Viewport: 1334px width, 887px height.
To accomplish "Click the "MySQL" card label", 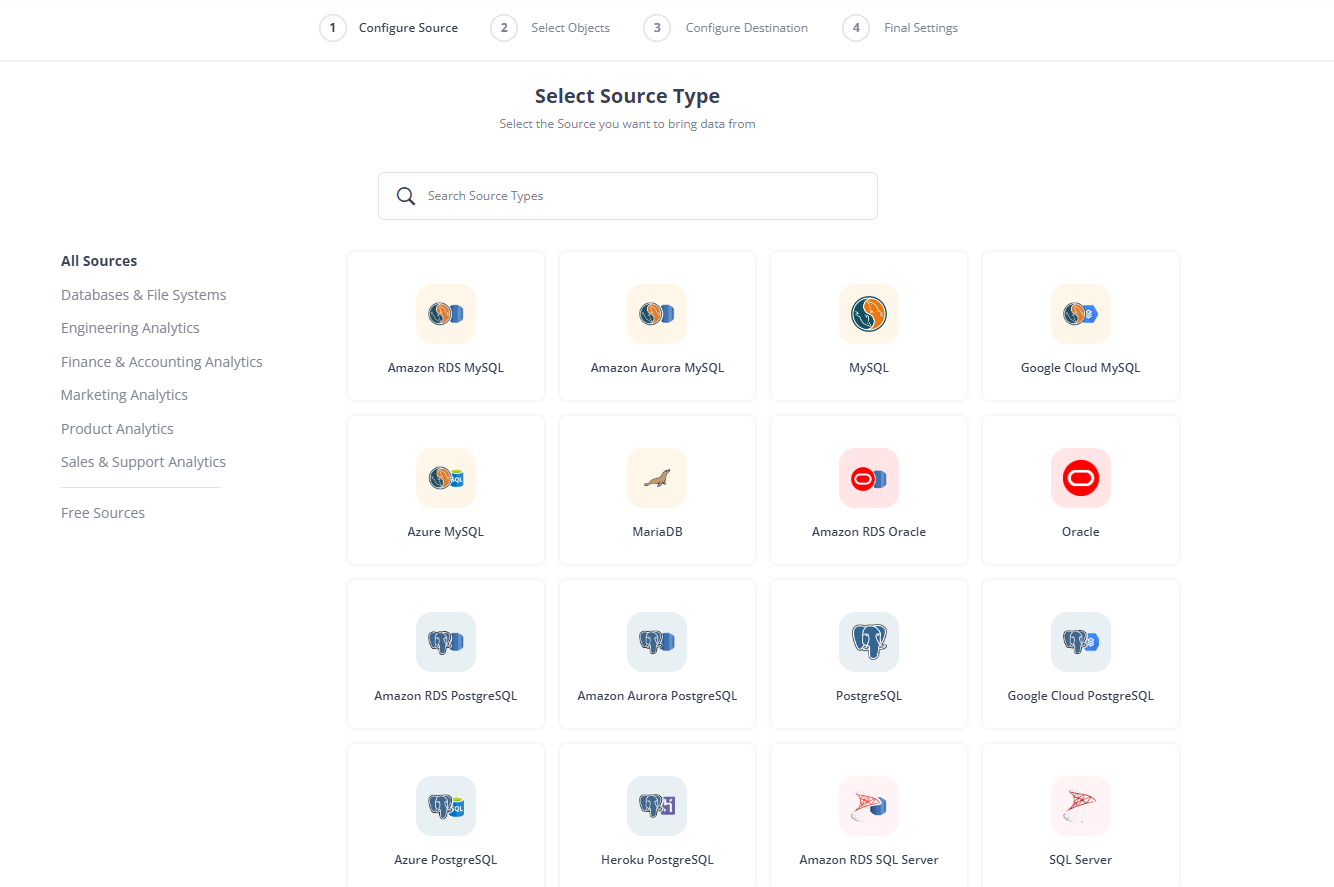I will [869, 368].
